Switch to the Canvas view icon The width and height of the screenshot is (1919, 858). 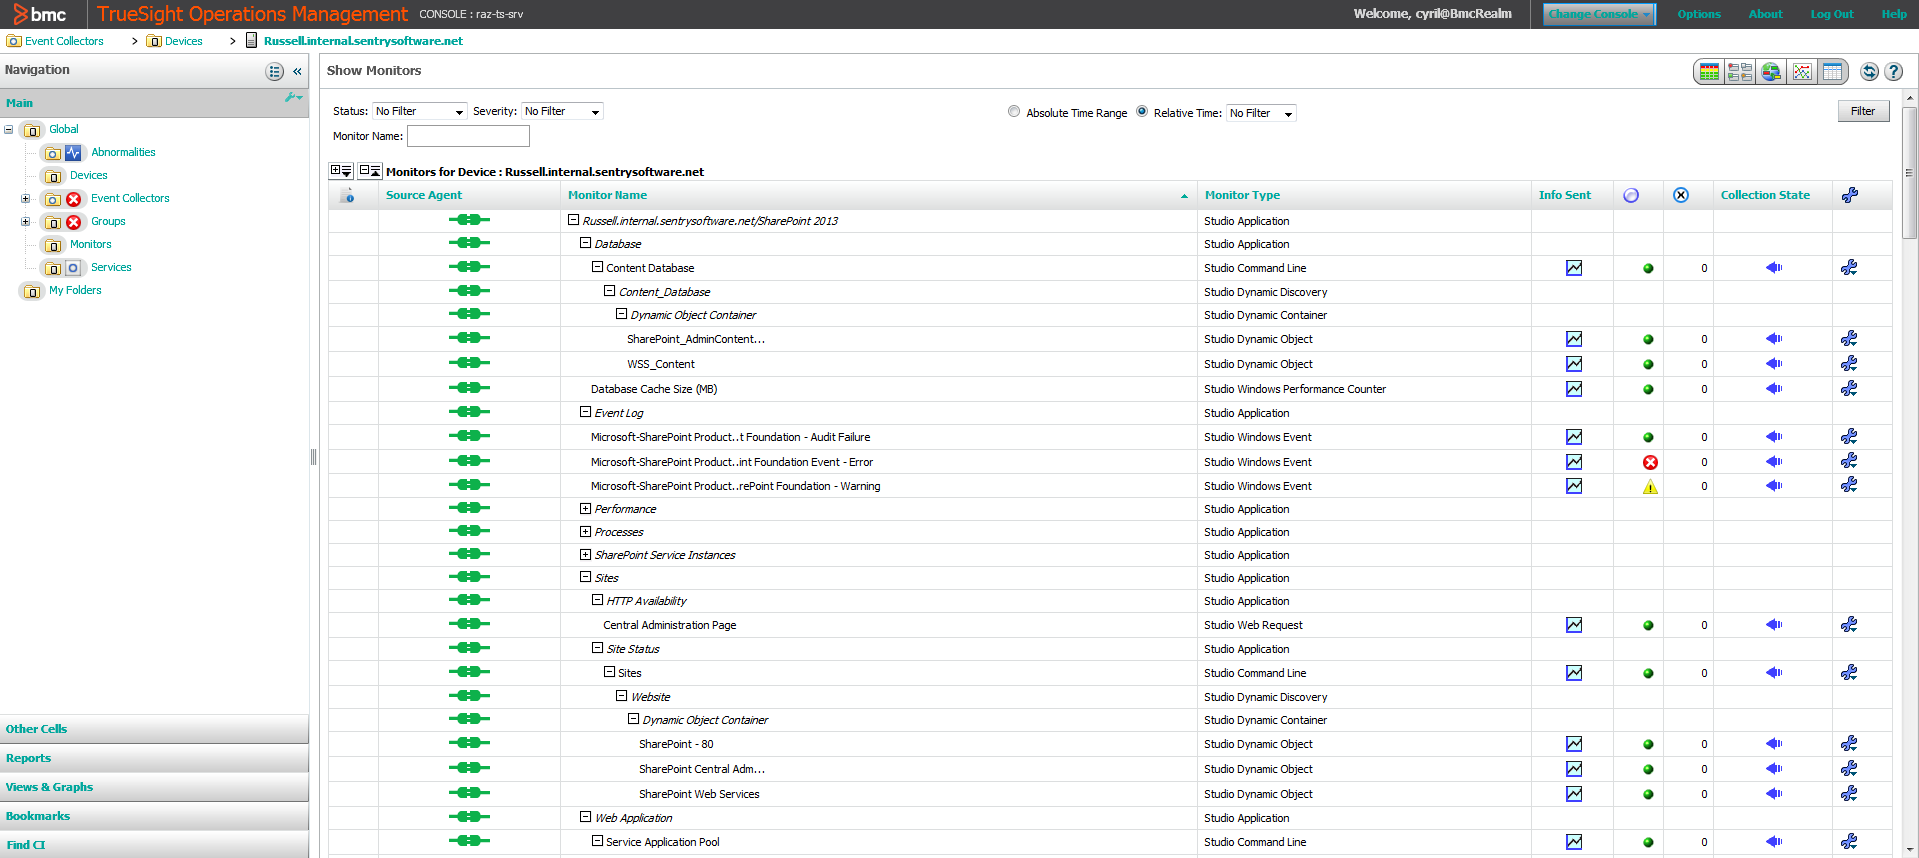tap(1740, 72)
